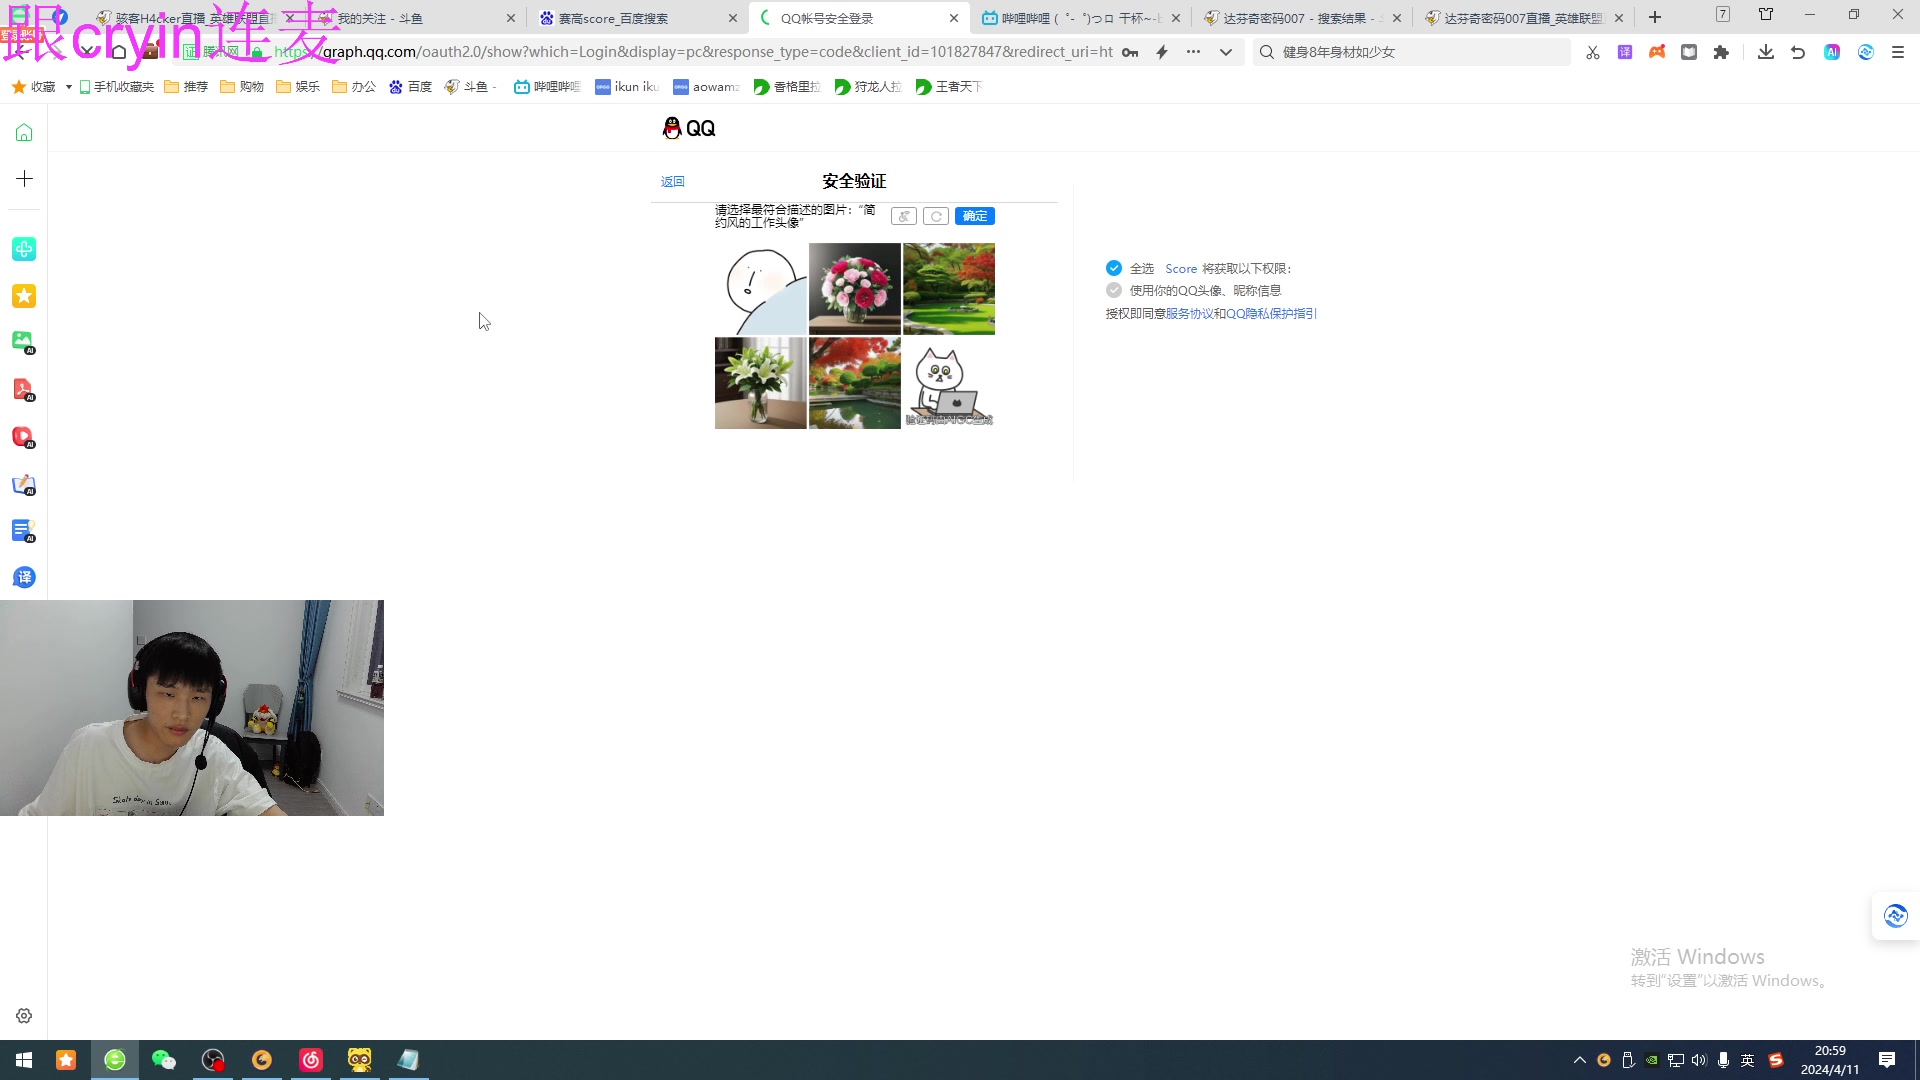Click the search box with 健身8年身材如少女
Viewport: 1920px width, 1080px height.
tap(1412, 52)
